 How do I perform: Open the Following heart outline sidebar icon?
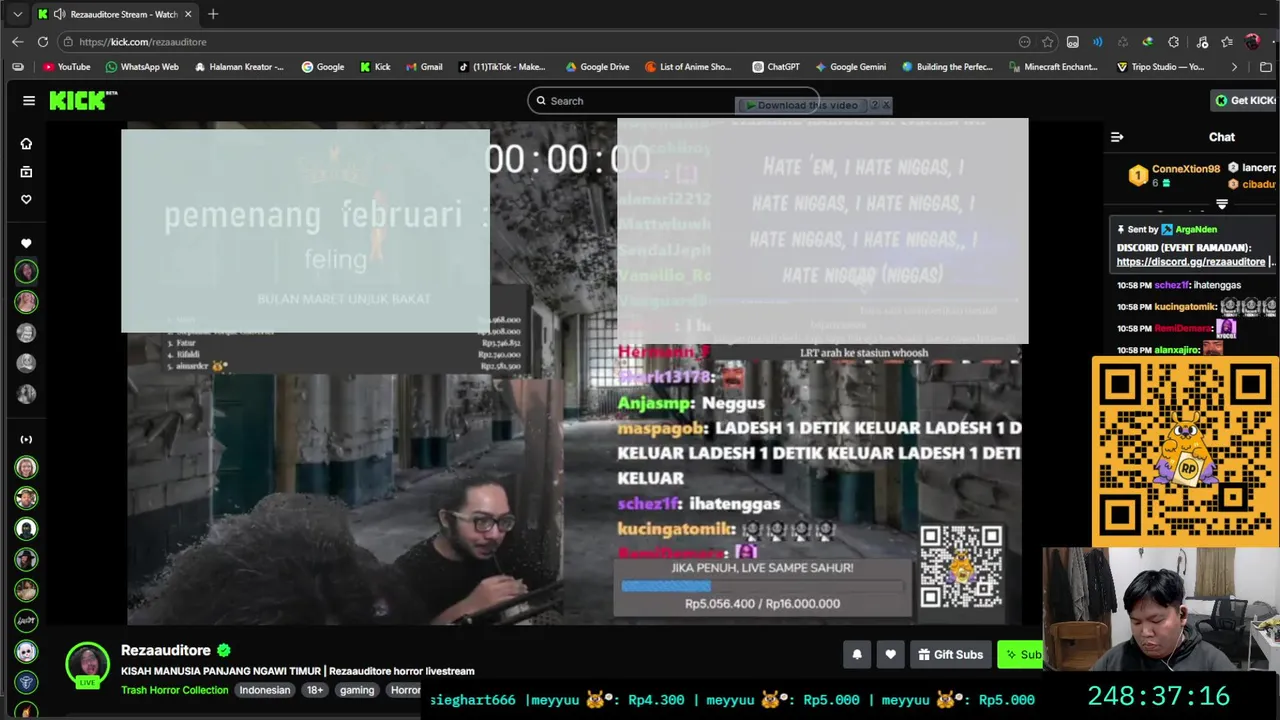pyautogui.click(x=26, y=199)
